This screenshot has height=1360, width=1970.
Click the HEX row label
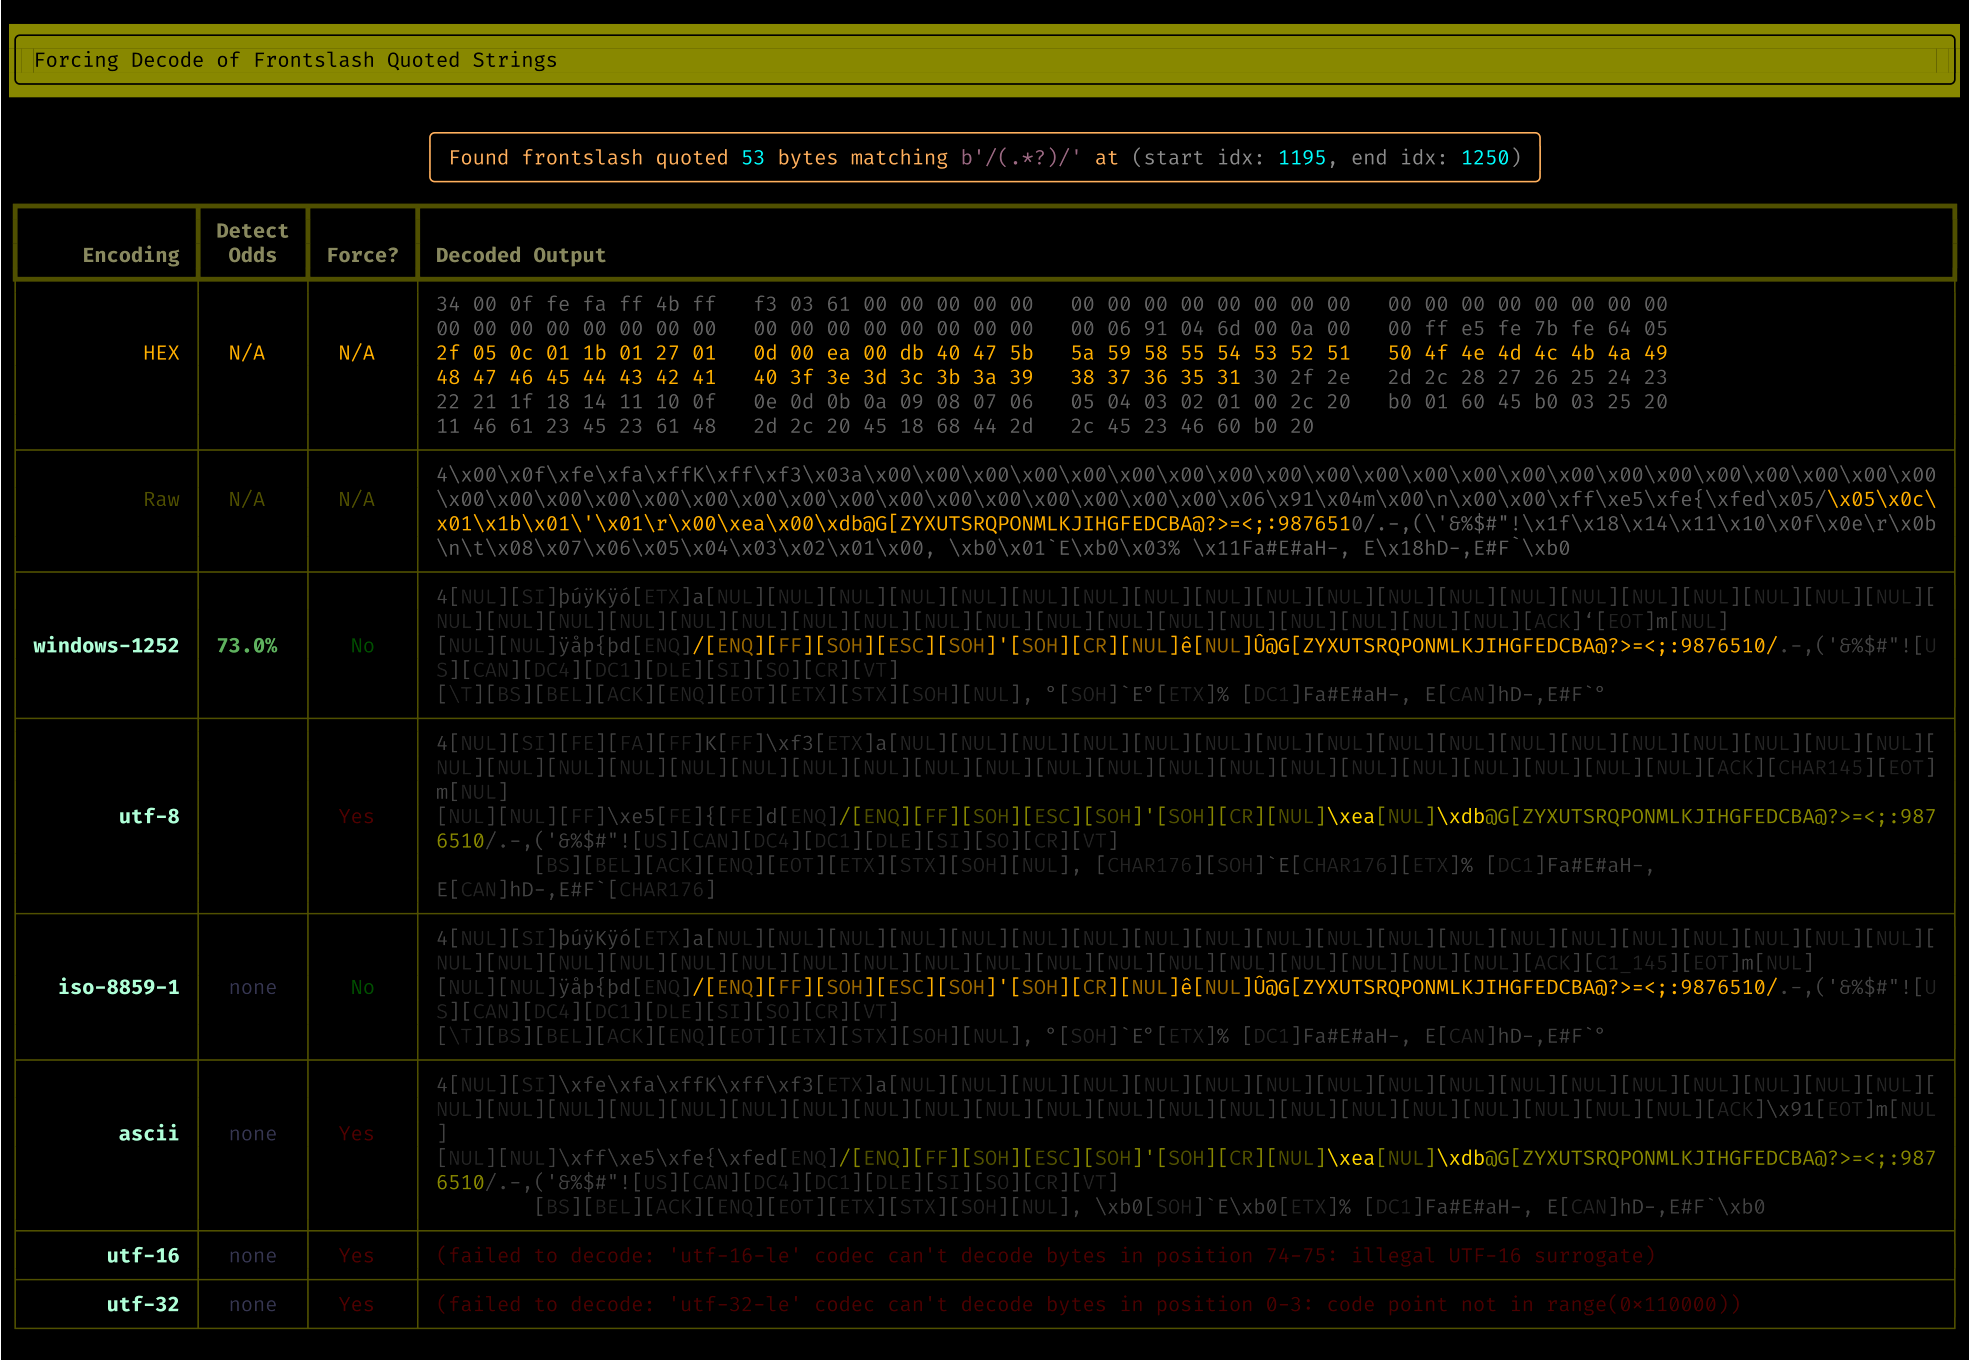coord(161,353)
